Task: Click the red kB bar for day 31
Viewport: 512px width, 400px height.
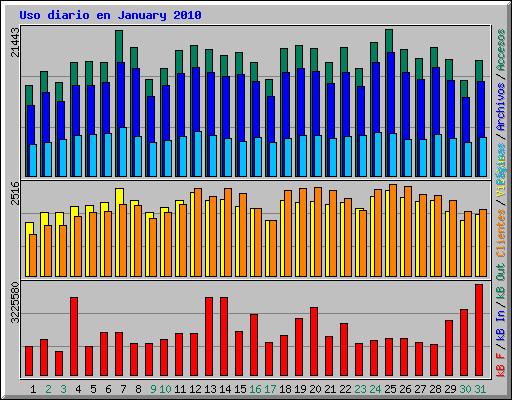Action: 479,330
